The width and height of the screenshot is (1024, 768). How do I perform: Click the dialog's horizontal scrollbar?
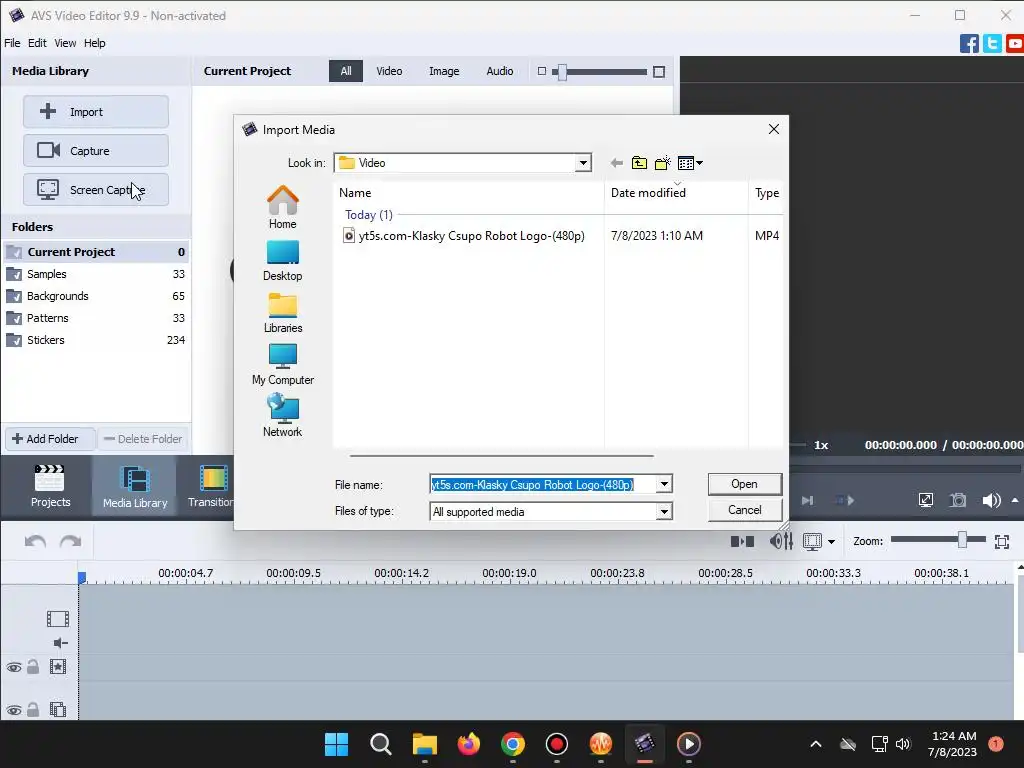[x=502, y=455]
